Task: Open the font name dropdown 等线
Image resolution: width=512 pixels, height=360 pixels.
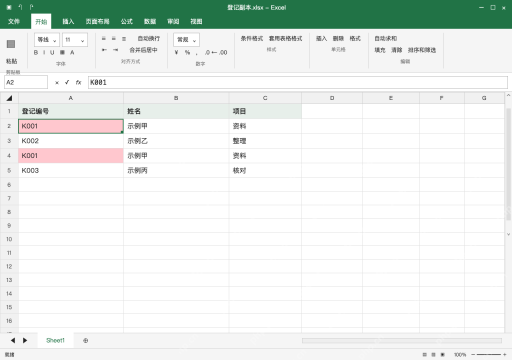Action: coord(47,40)
